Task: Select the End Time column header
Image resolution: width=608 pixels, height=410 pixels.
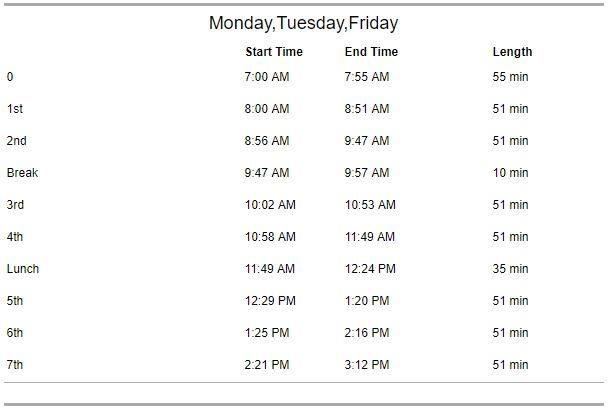Action: point(371,52)
